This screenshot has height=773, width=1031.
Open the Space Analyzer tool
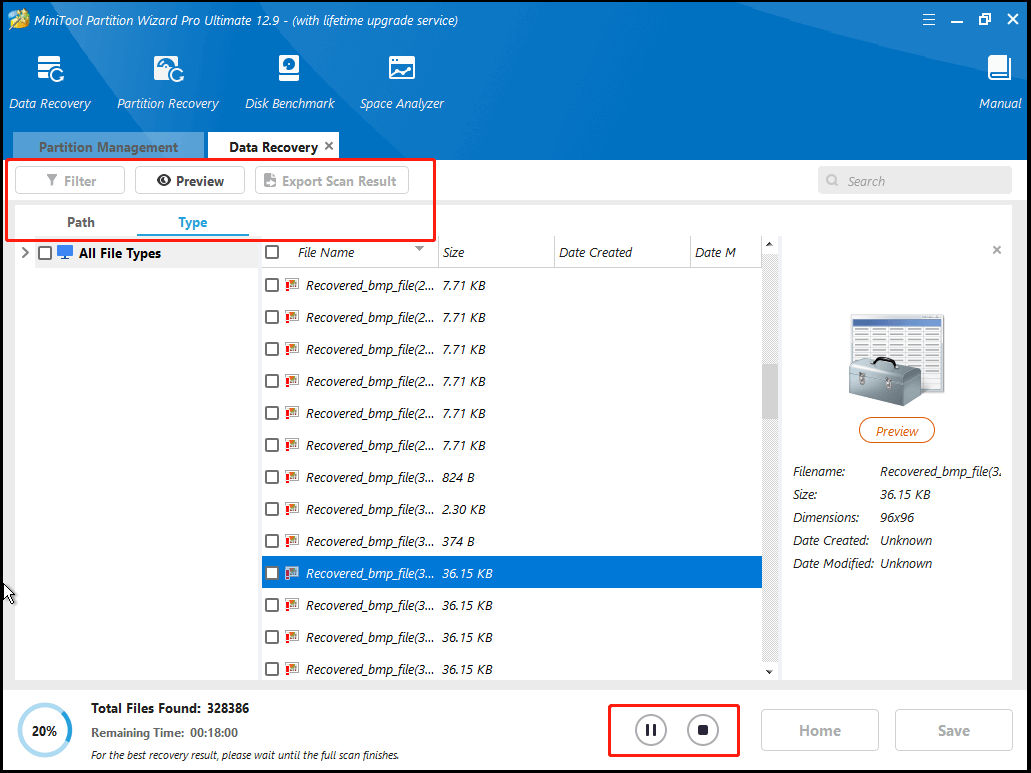tap(402, 82)
